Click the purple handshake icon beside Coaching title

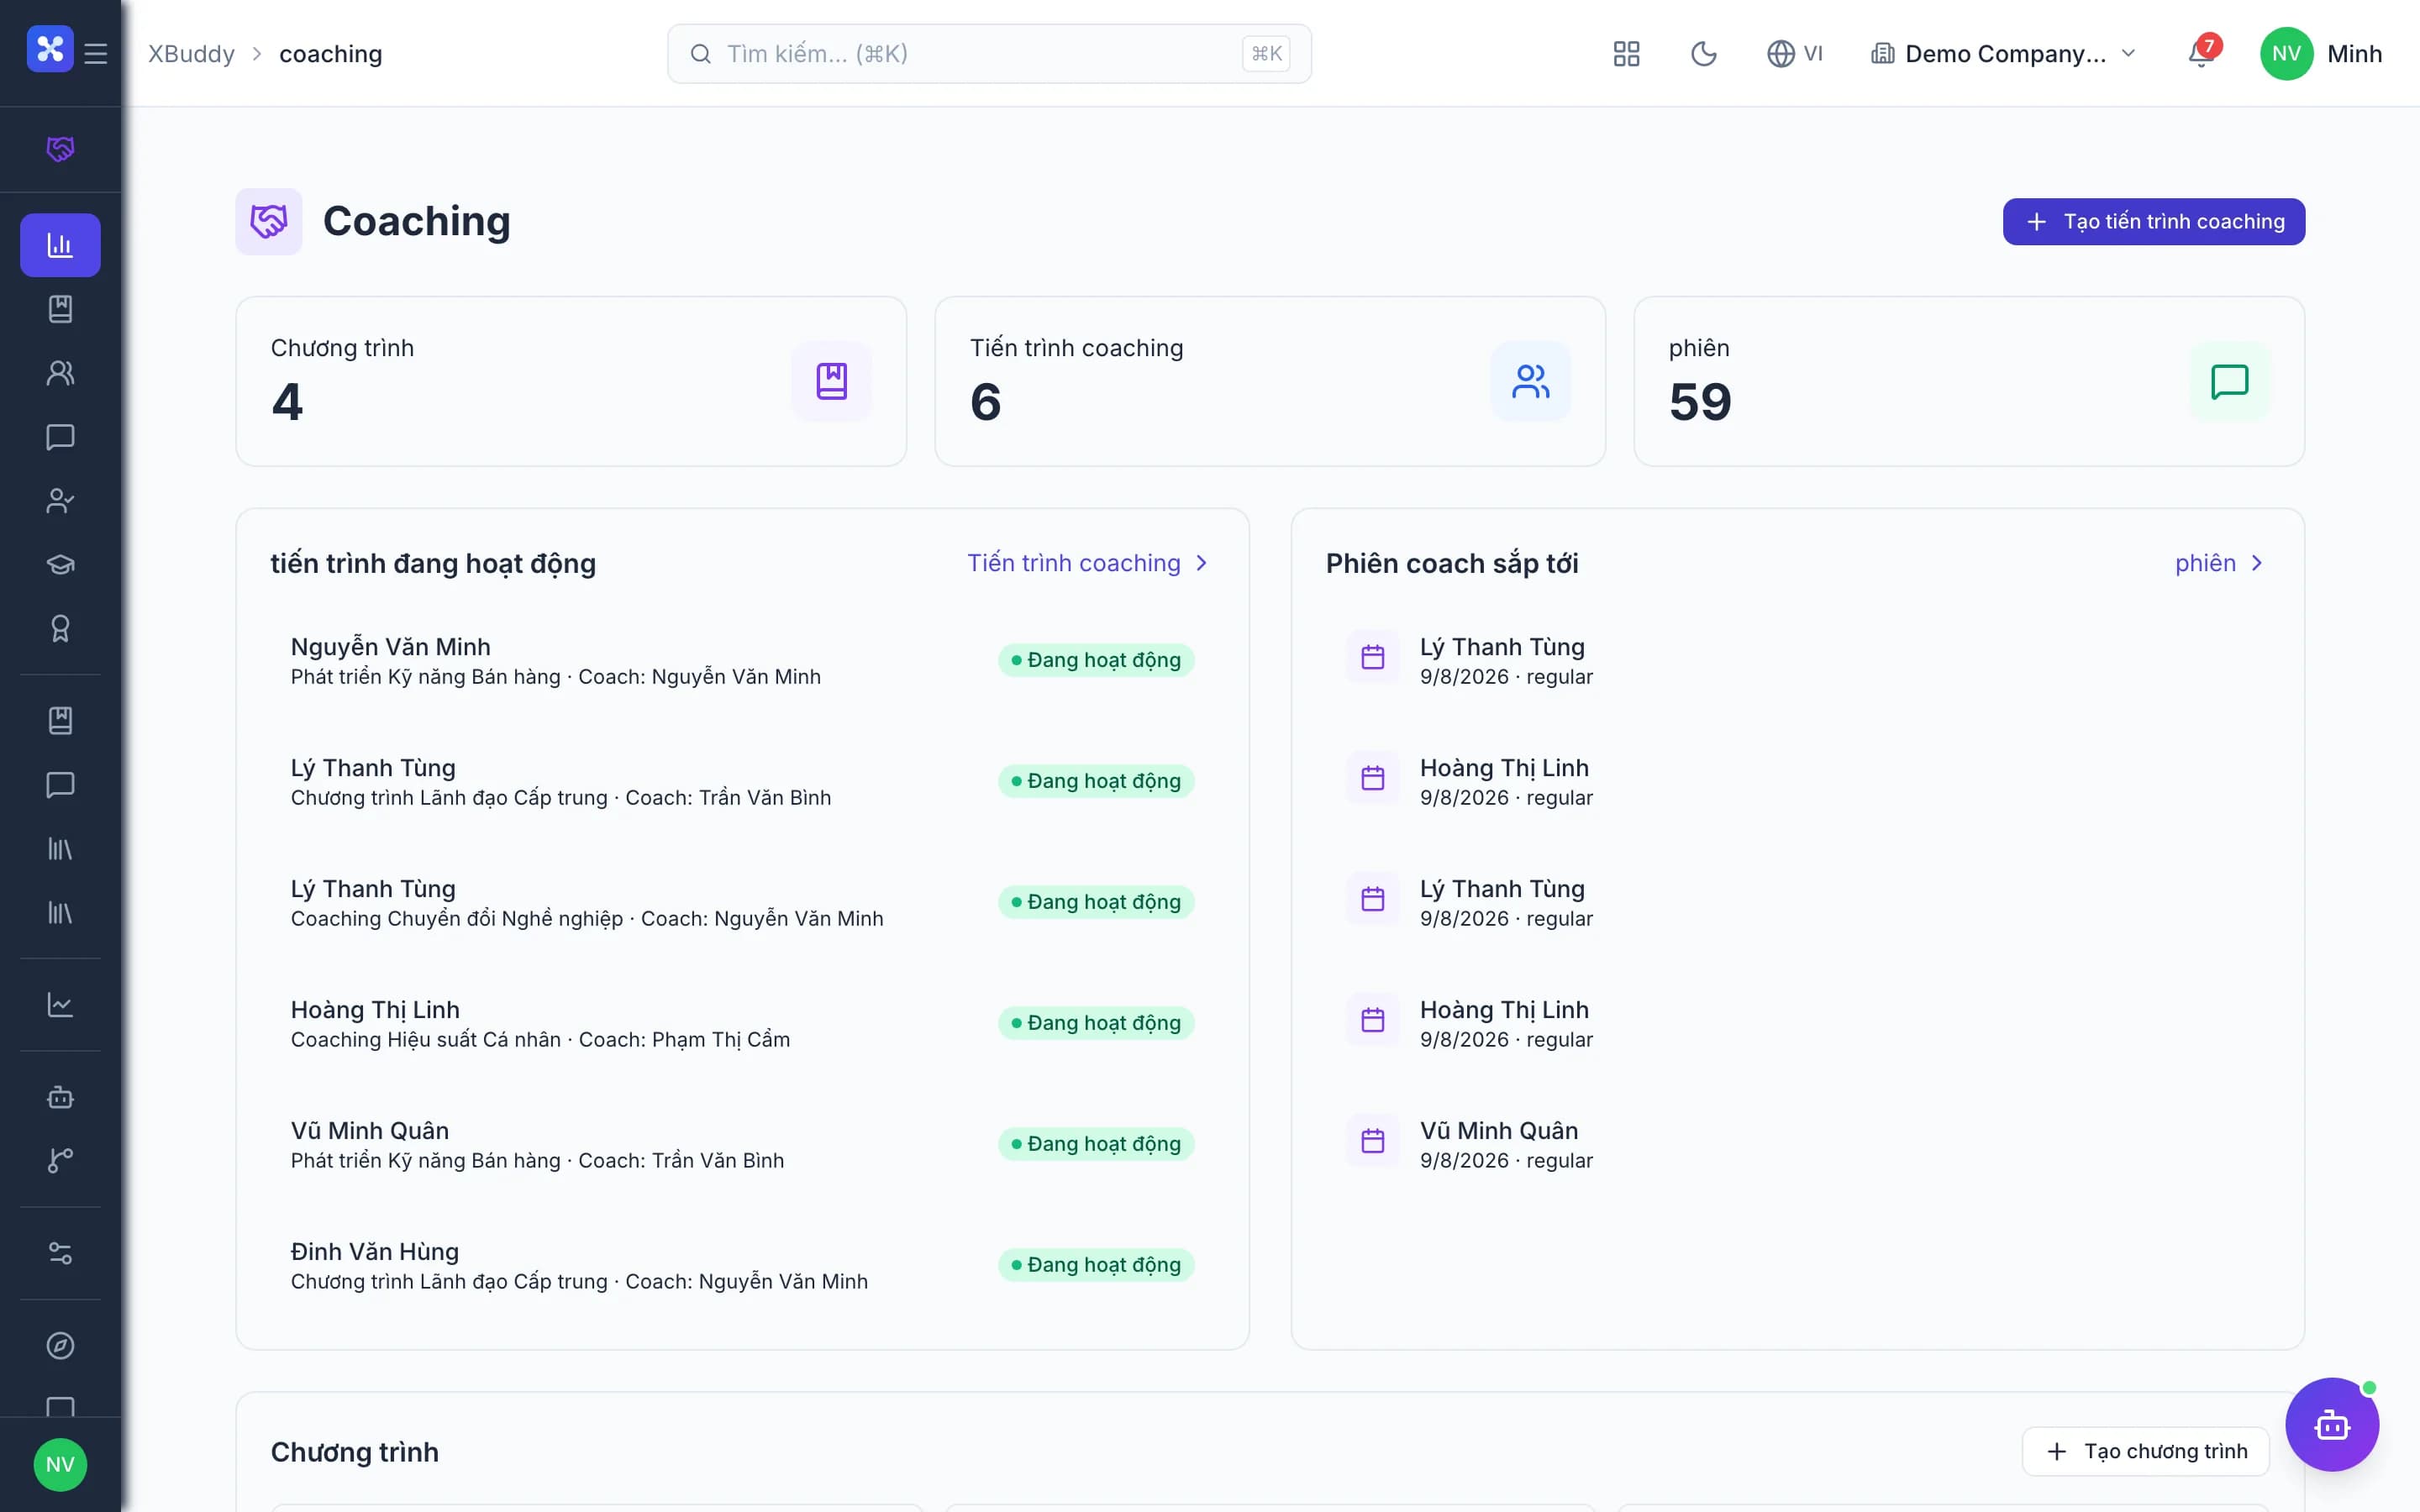pyautogui.click(x=269, y=221)
